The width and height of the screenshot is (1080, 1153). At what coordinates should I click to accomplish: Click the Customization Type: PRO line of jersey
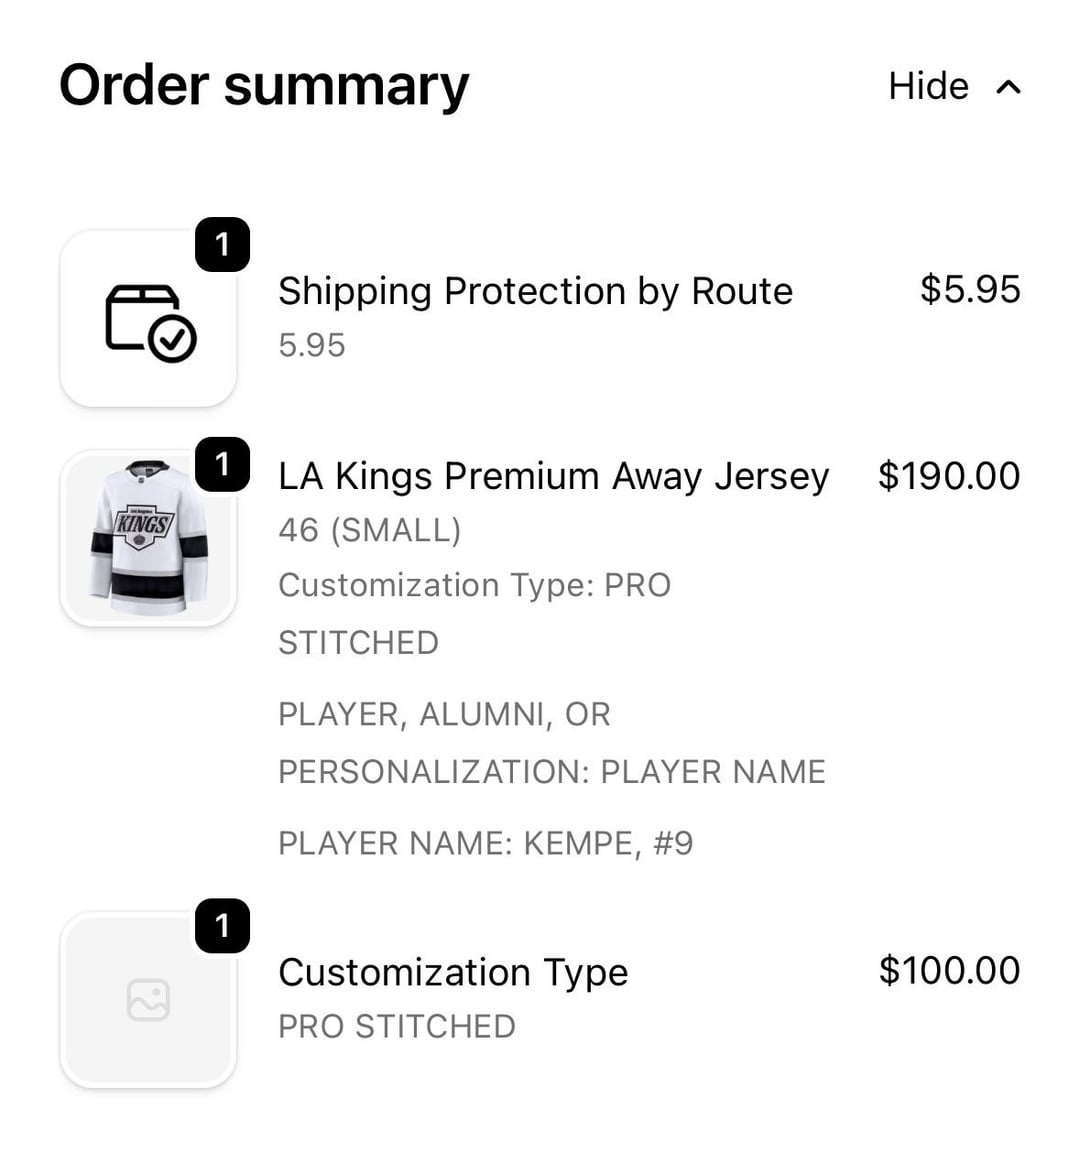click(474, 585)
